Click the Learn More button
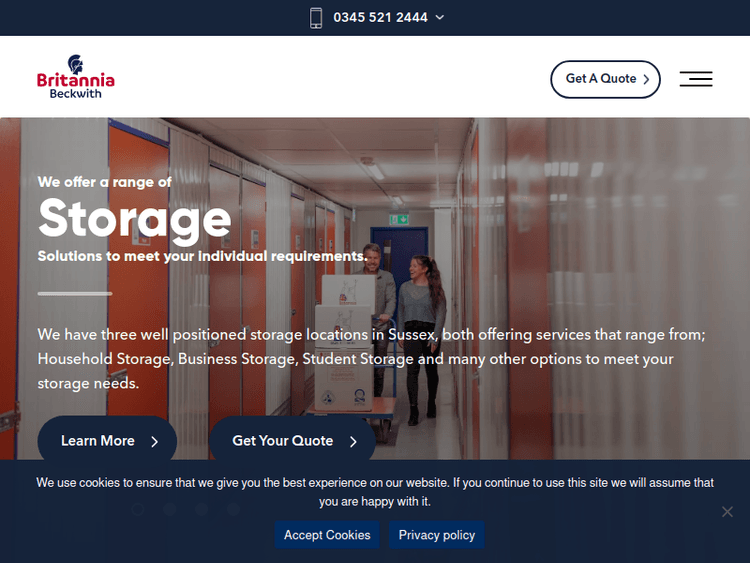The width and height of the screenshot is (750, 563). coord(107,441)
